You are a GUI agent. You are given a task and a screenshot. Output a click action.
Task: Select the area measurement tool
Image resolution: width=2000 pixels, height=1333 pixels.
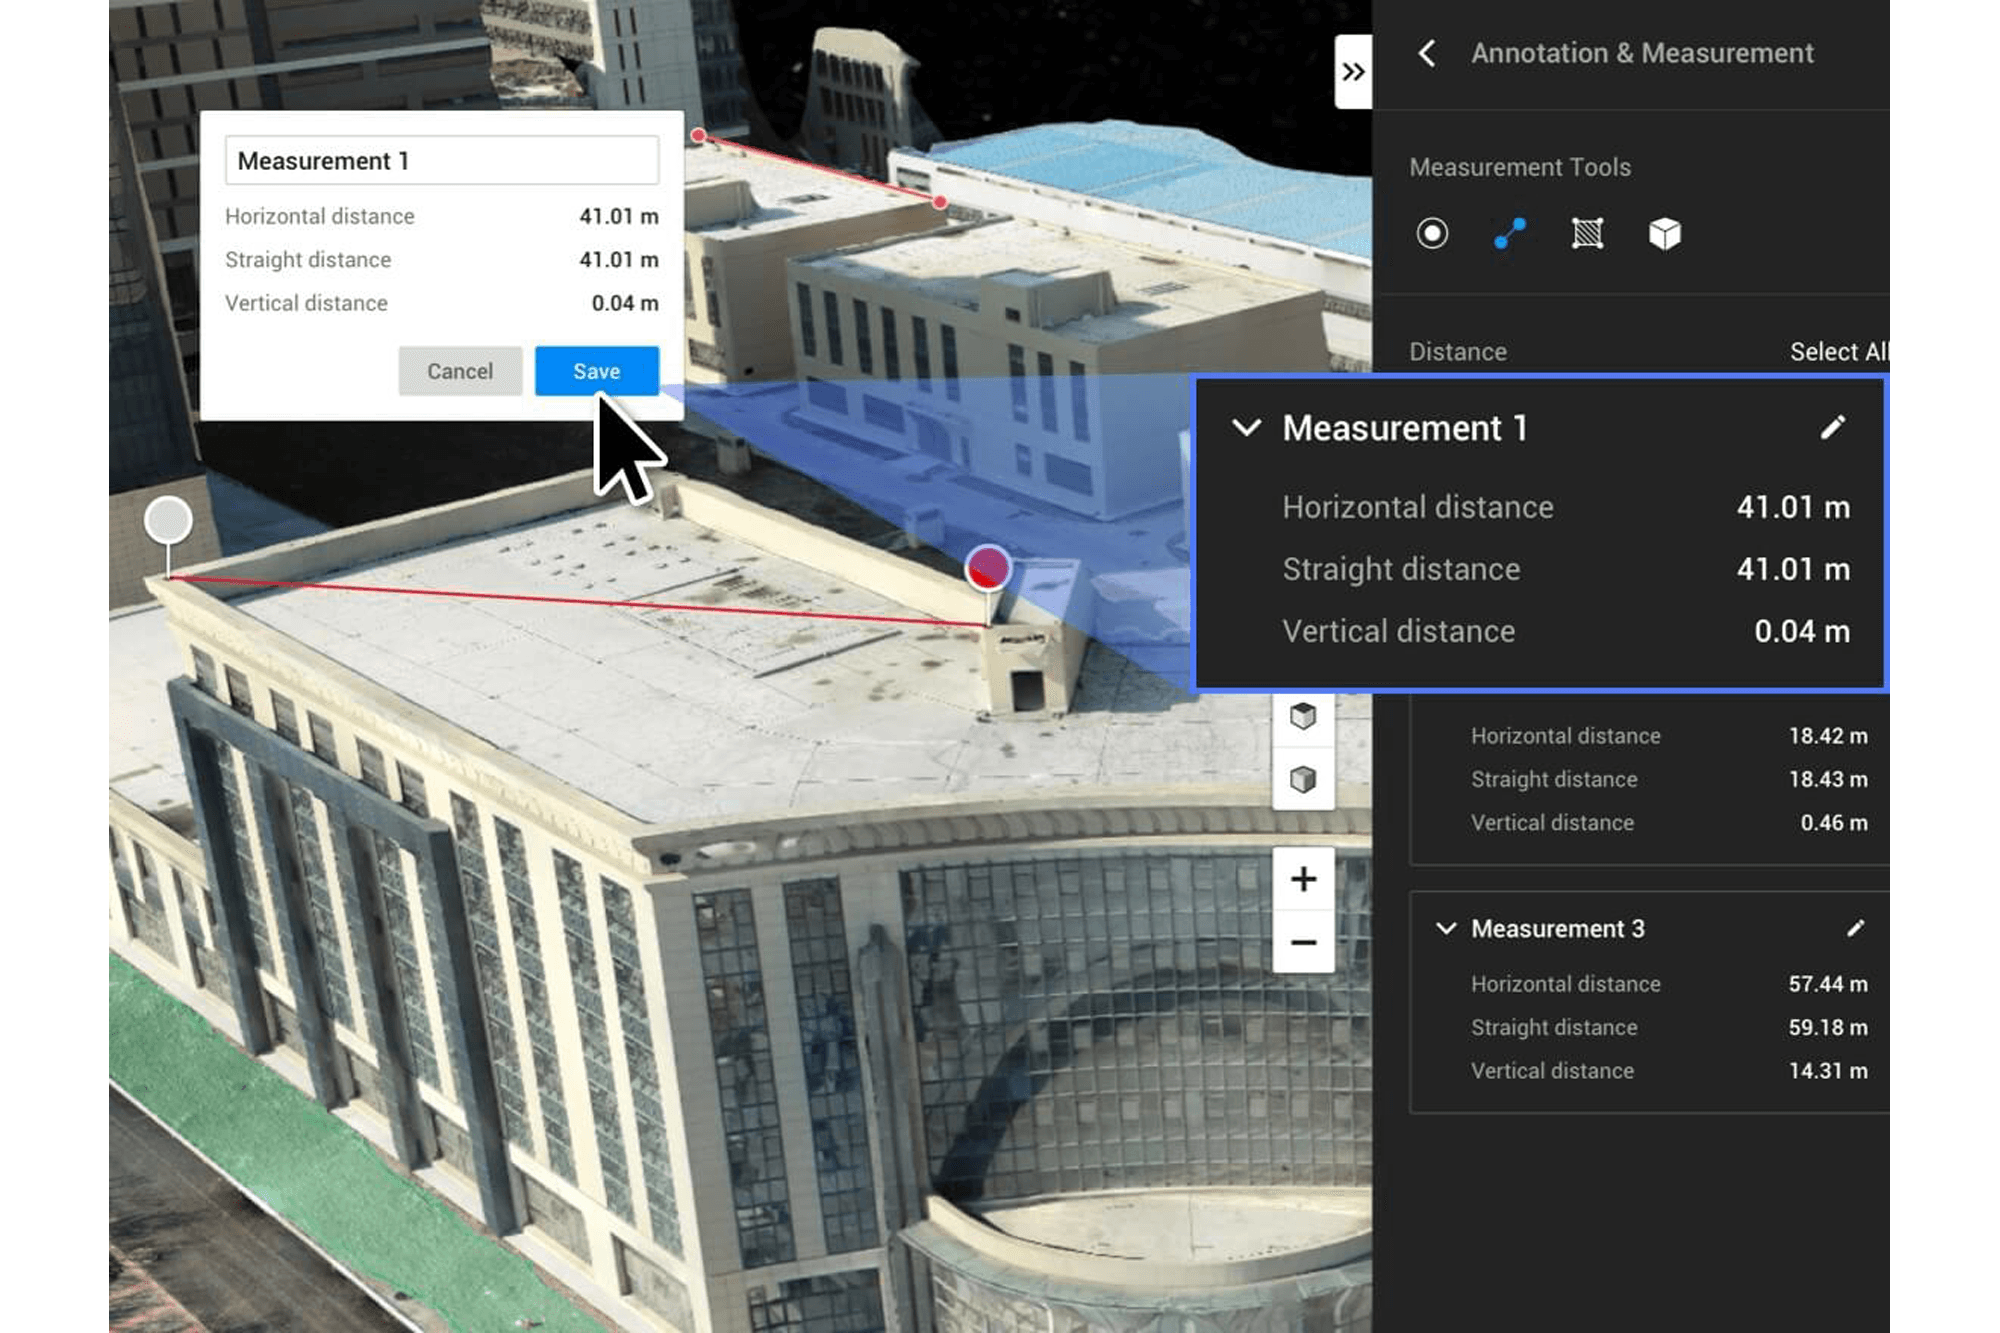coord(1587,234)
